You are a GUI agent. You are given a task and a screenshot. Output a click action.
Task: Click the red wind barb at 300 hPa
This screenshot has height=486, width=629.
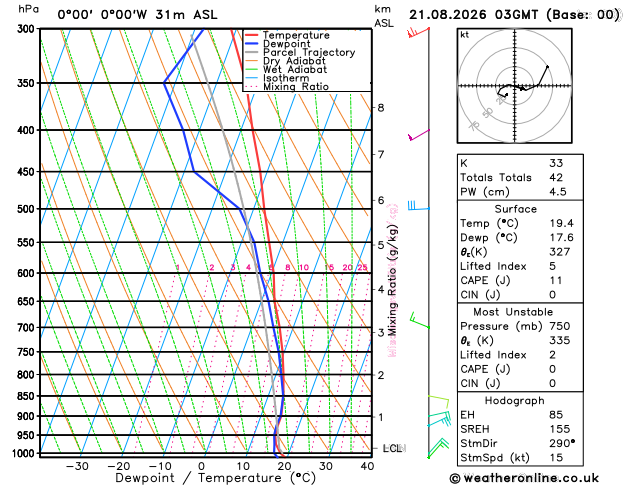418,32
